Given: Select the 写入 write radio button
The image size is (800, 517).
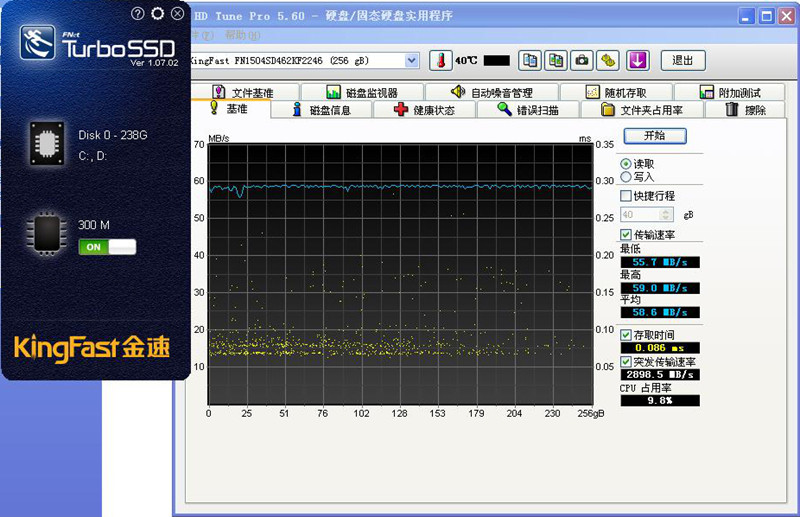Looking at the screenshot, I should pyautogui.click(x=626, y=177).
